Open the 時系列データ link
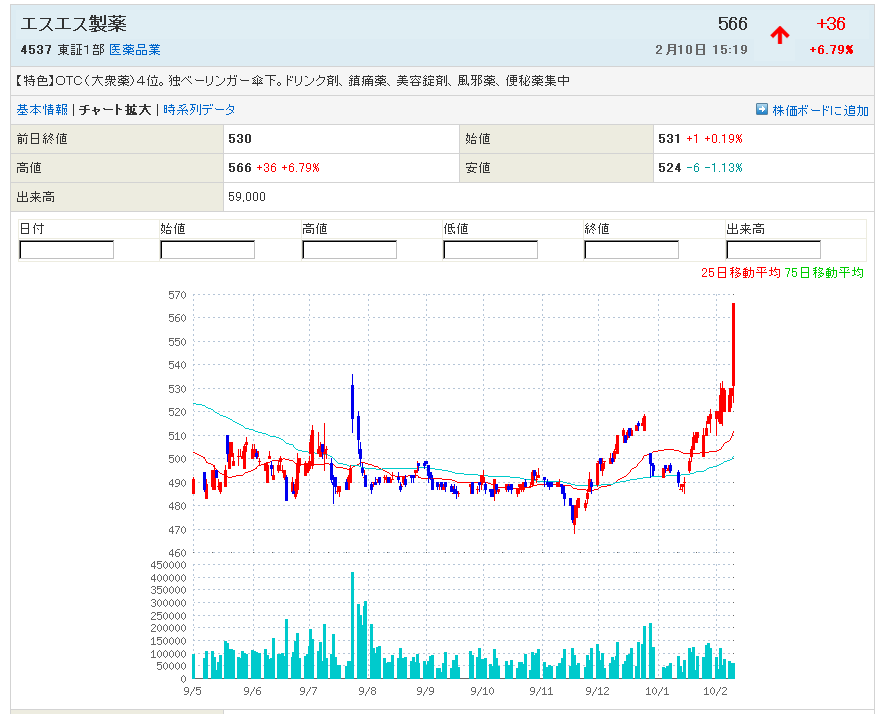The width and height of the screenshot is (884, 714). 199,109
